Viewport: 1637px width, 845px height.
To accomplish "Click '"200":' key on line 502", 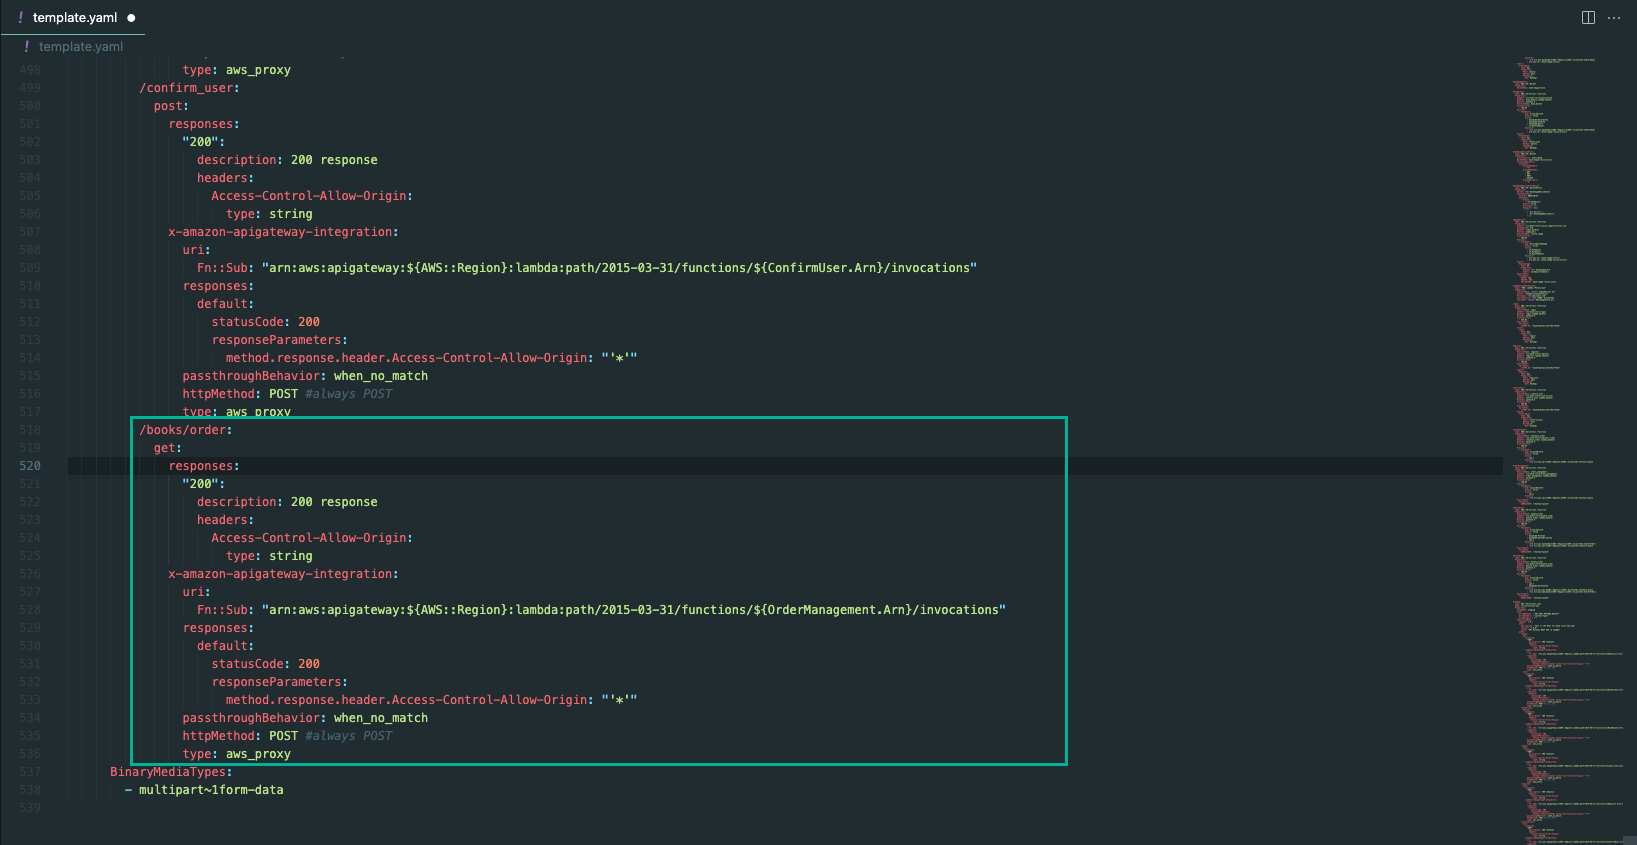I will [x=204, y=142].
